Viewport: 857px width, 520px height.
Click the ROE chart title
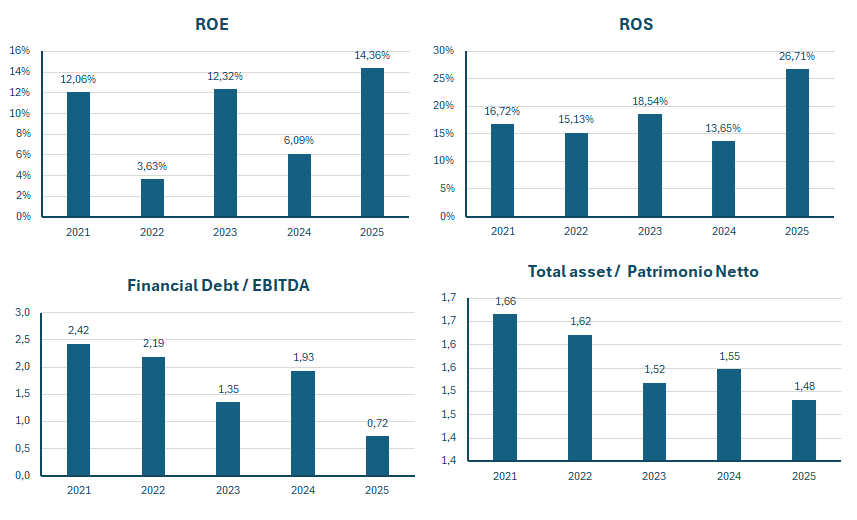[x=212, y=24]
